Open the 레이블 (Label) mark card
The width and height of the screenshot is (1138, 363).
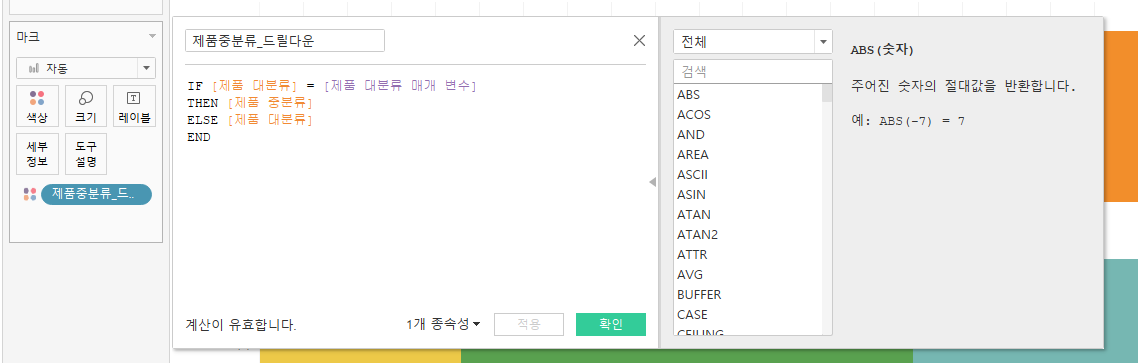pos(134,106)
